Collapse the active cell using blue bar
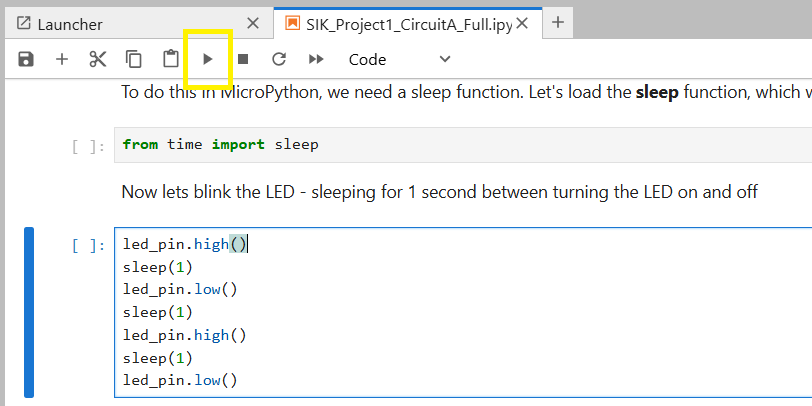Image resolution: width=812 pixels, height=406 pixels. 29,312
